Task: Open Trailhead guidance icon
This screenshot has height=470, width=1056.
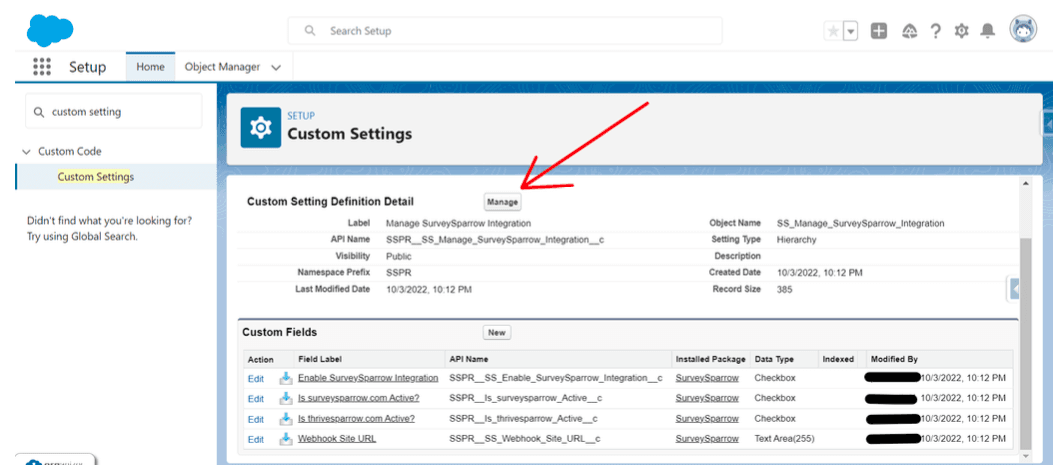Action: point(909,31)
